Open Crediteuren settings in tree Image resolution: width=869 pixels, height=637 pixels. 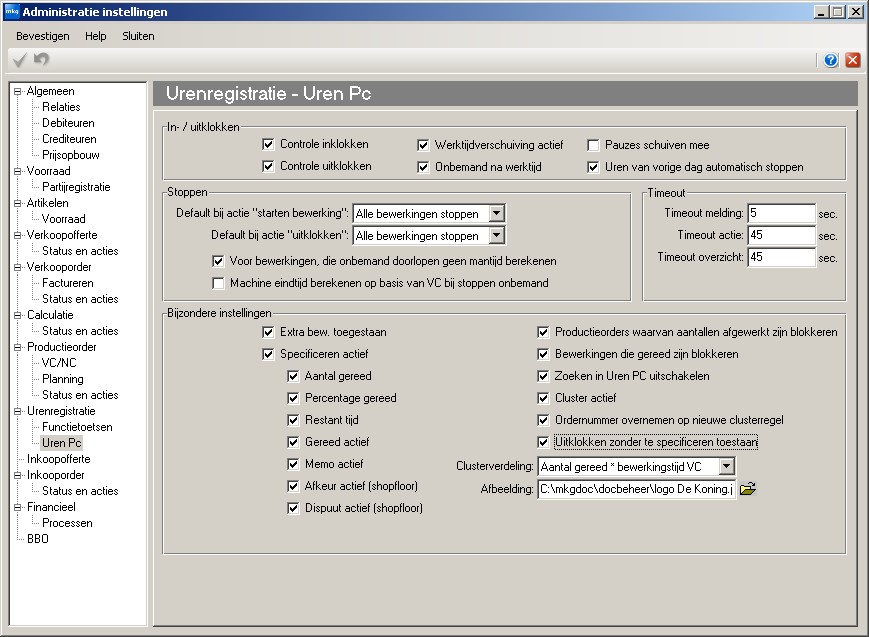coord(69,139)
